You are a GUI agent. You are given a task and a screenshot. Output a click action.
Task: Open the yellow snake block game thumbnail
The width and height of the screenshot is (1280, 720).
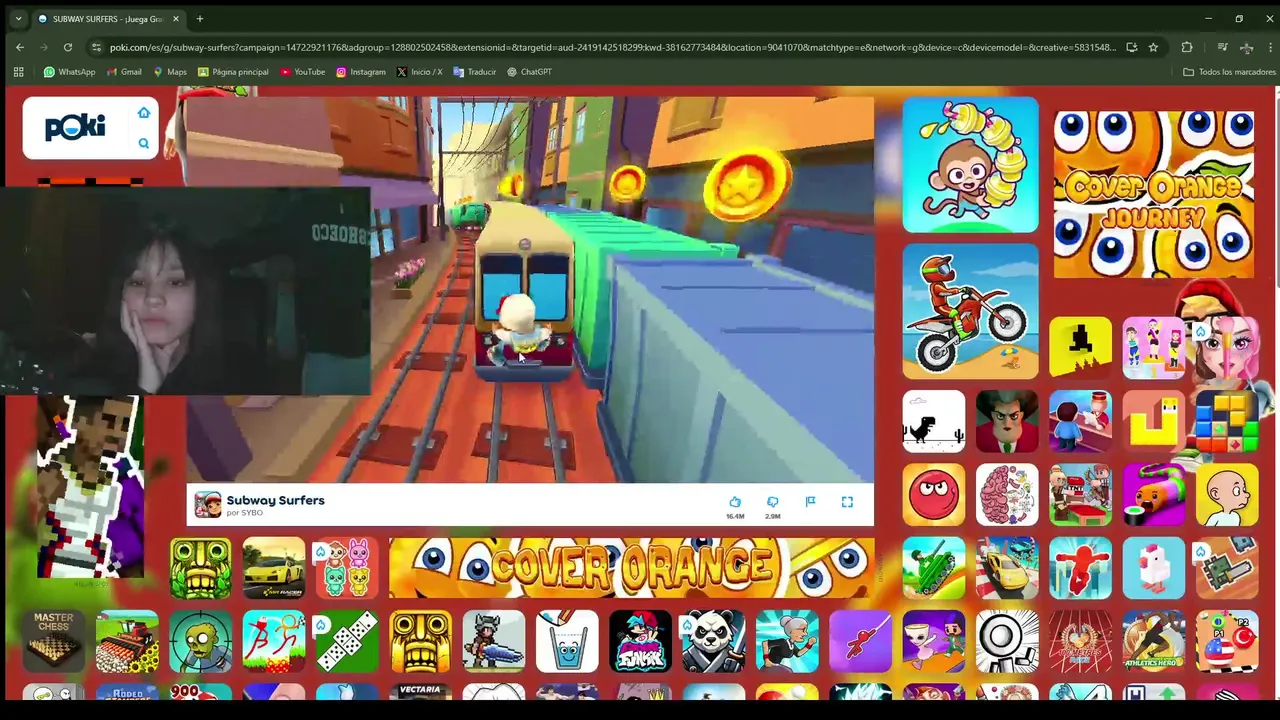1154,421
